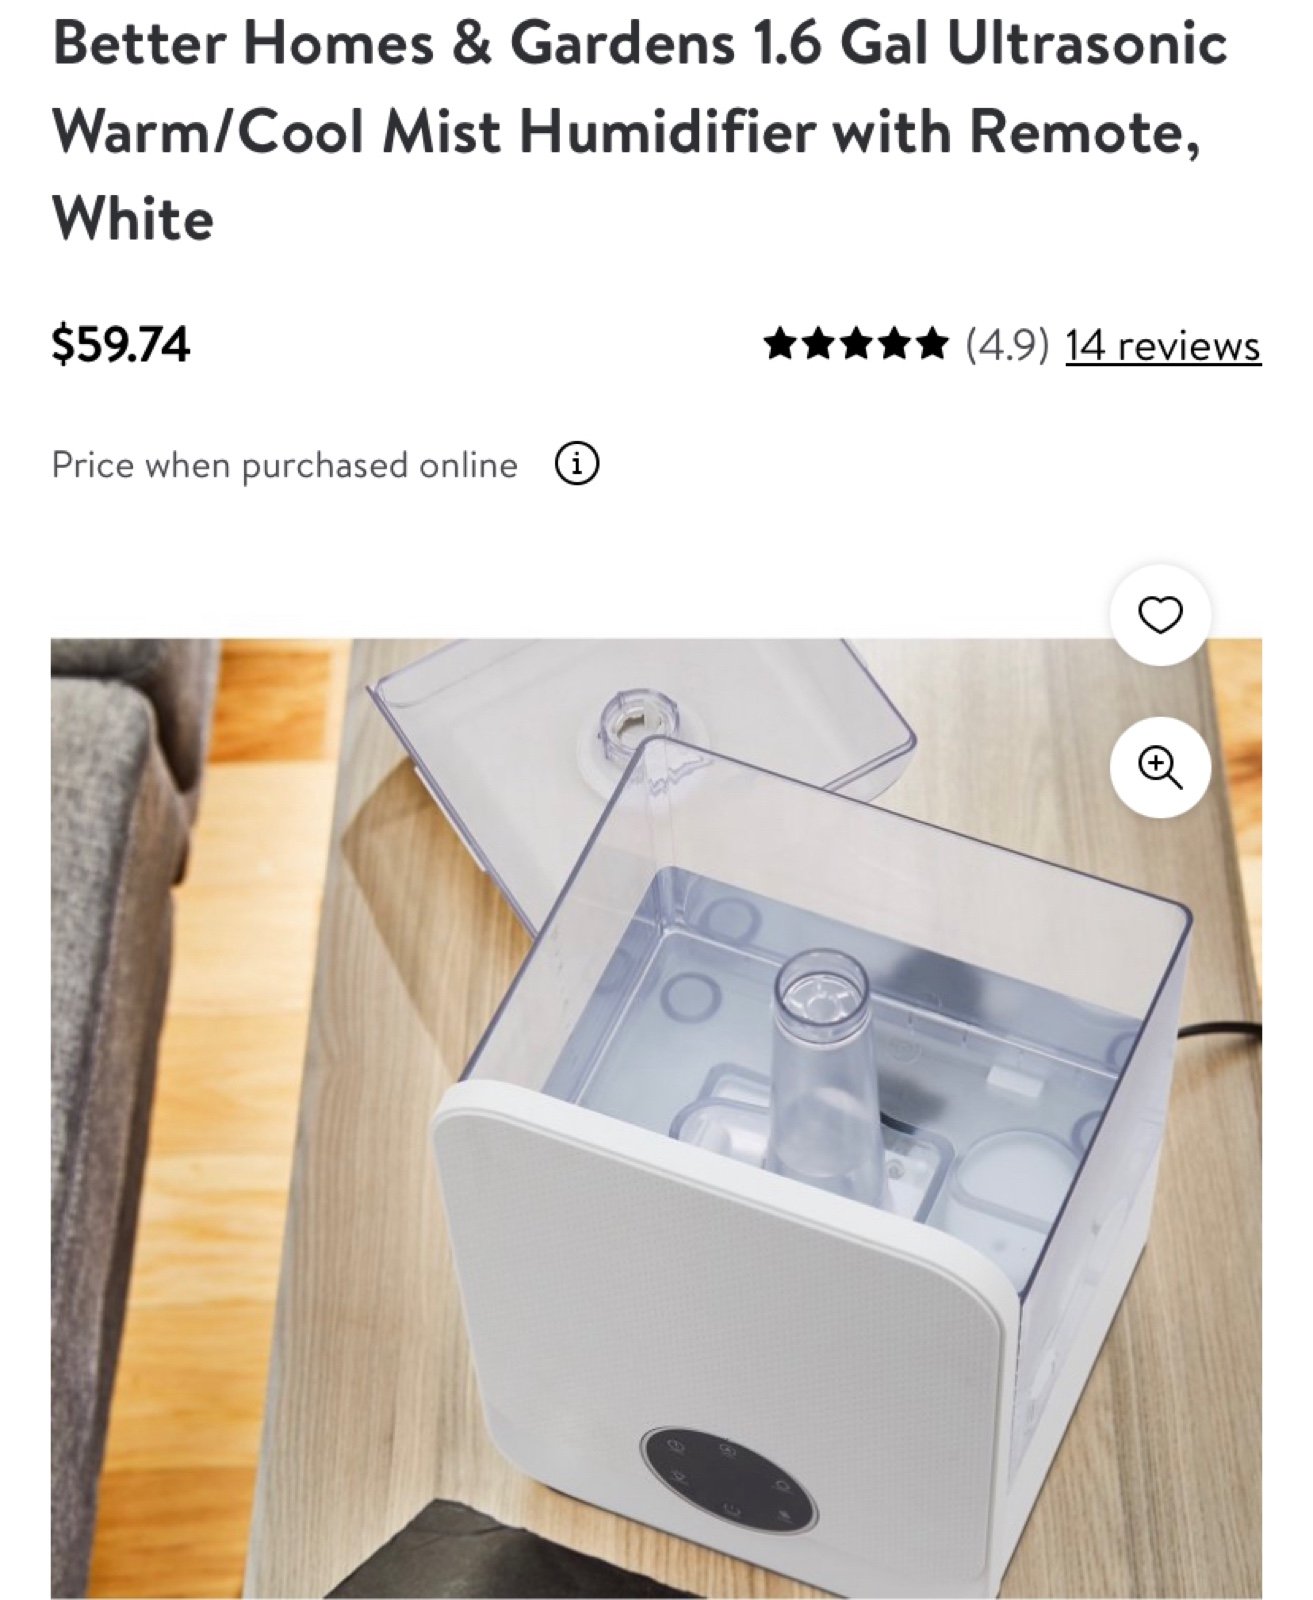This screenshot has height=1600, width=1313.
Task: Click the 'Price when purchased online' text
Action: coord(285,466)
